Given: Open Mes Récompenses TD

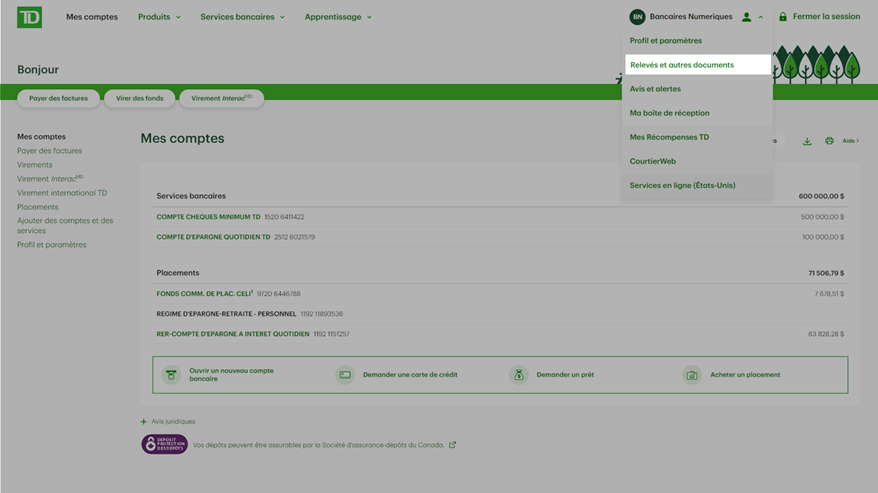Looking at the screenshot, I should 669,137.
